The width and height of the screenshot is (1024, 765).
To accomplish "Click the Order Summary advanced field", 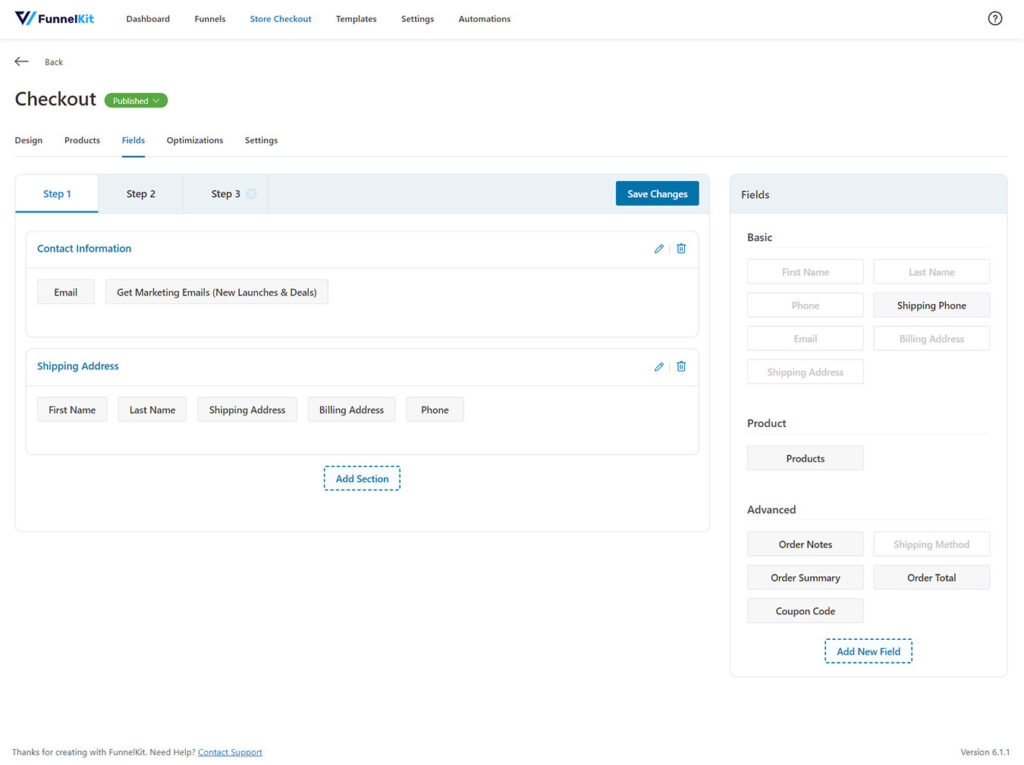I will pos(805,578).
